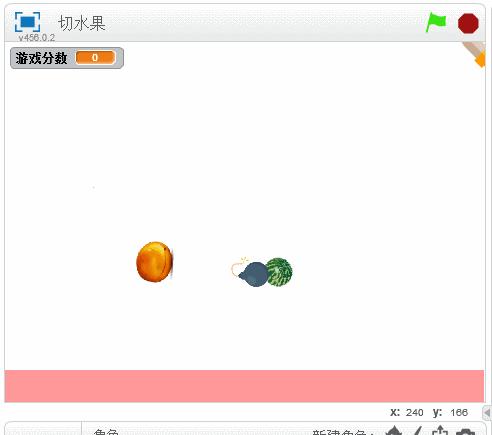Click the knife sprite in stage corner
The image size is (492, 435).
tap(474, 54)
